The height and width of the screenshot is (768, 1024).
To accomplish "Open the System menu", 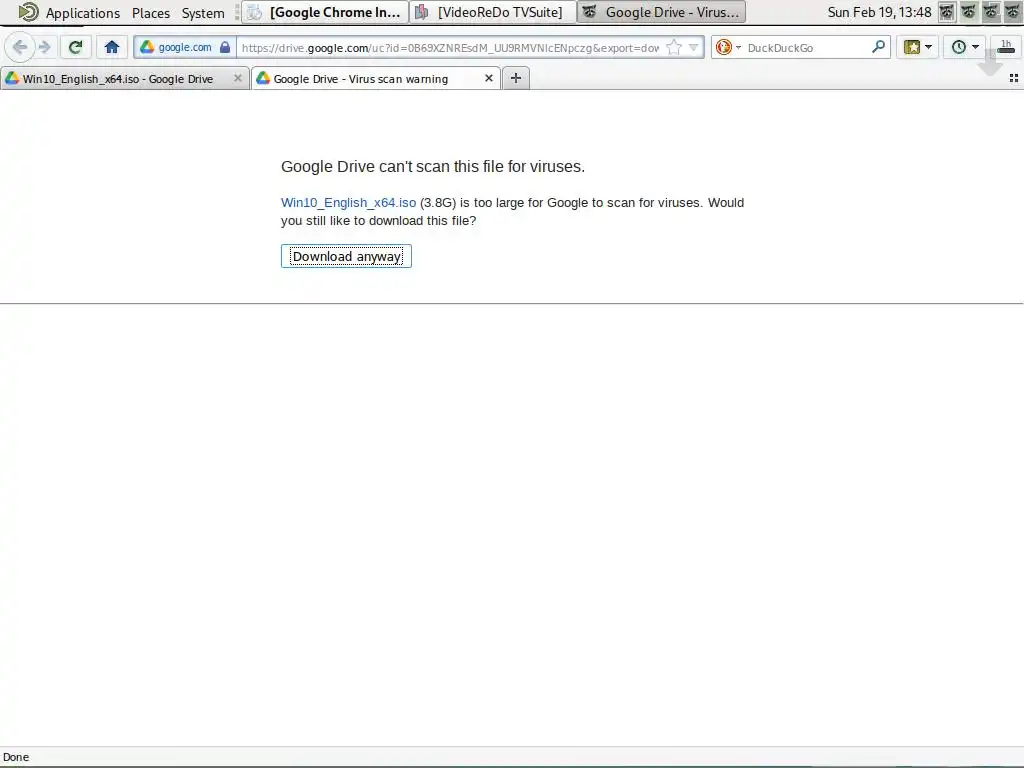I will 203,12.
